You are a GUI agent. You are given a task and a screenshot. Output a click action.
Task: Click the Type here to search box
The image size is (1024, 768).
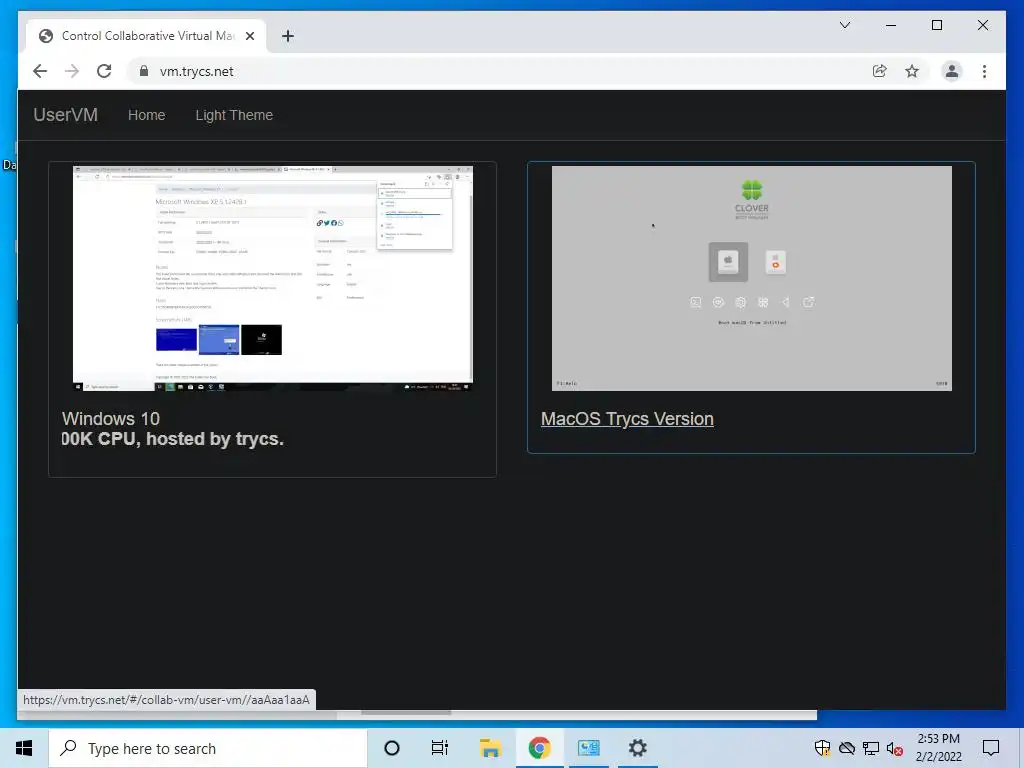[208, 748]
